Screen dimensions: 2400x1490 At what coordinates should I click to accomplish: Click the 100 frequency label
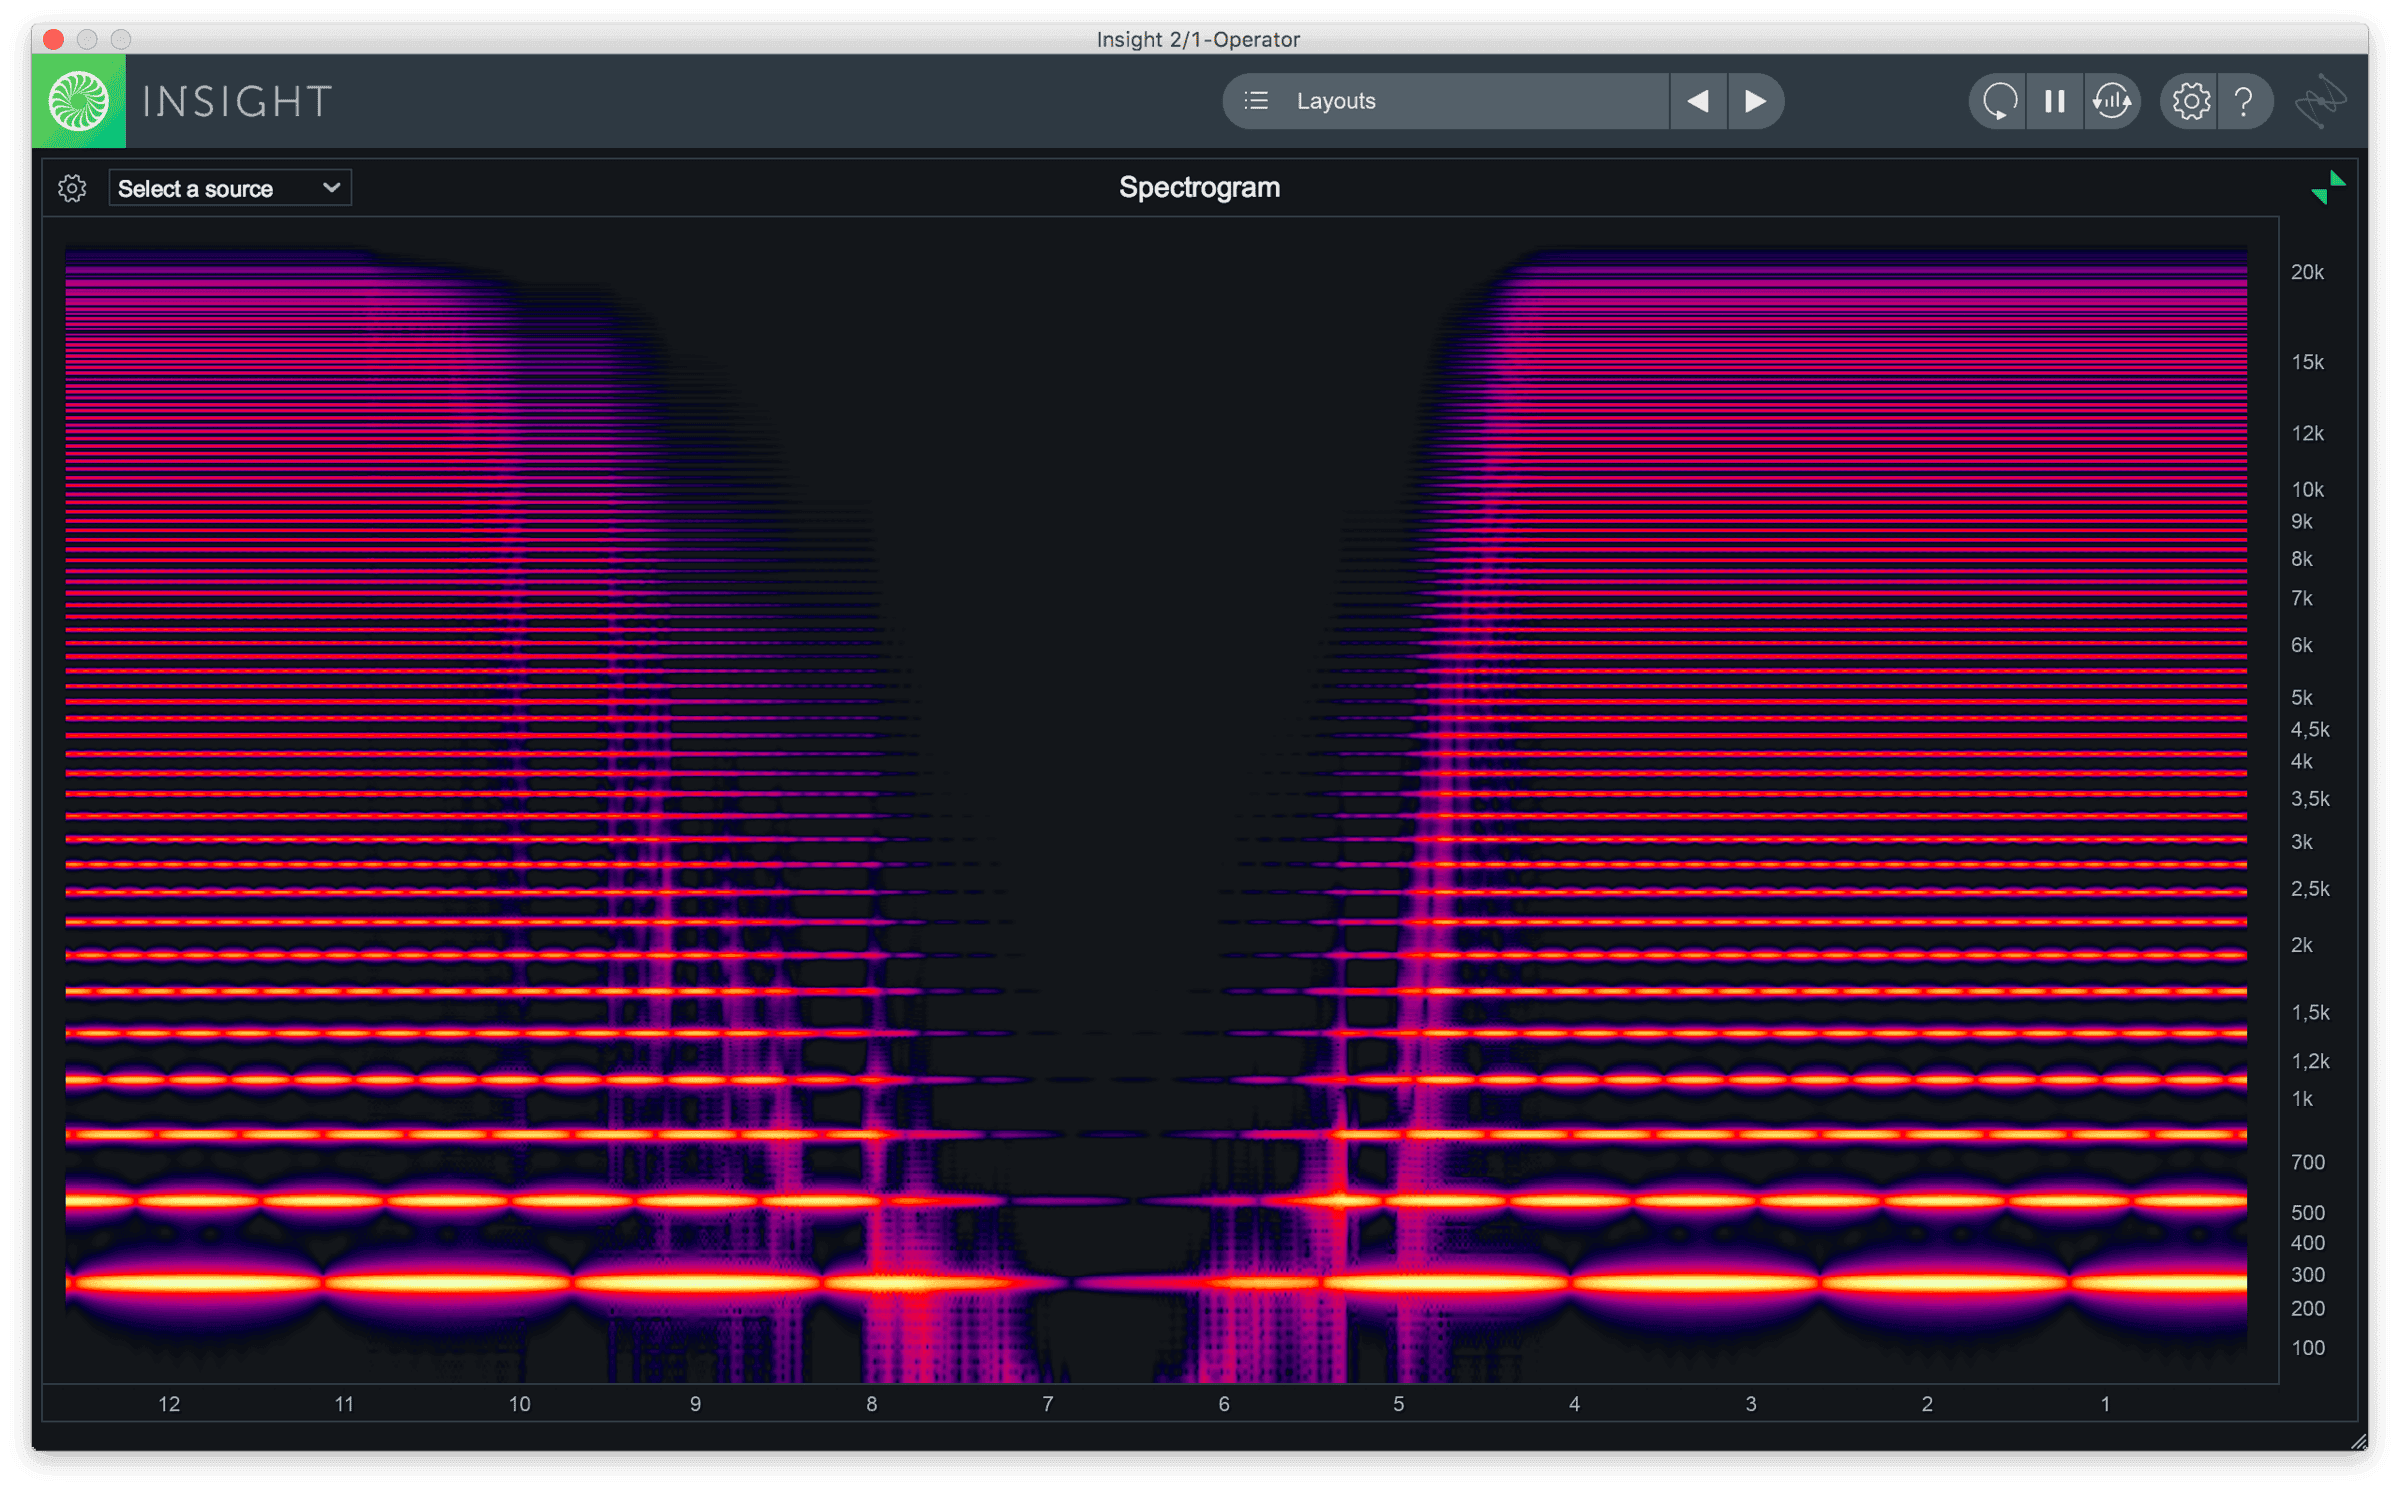click(x=2307, y=1347)
